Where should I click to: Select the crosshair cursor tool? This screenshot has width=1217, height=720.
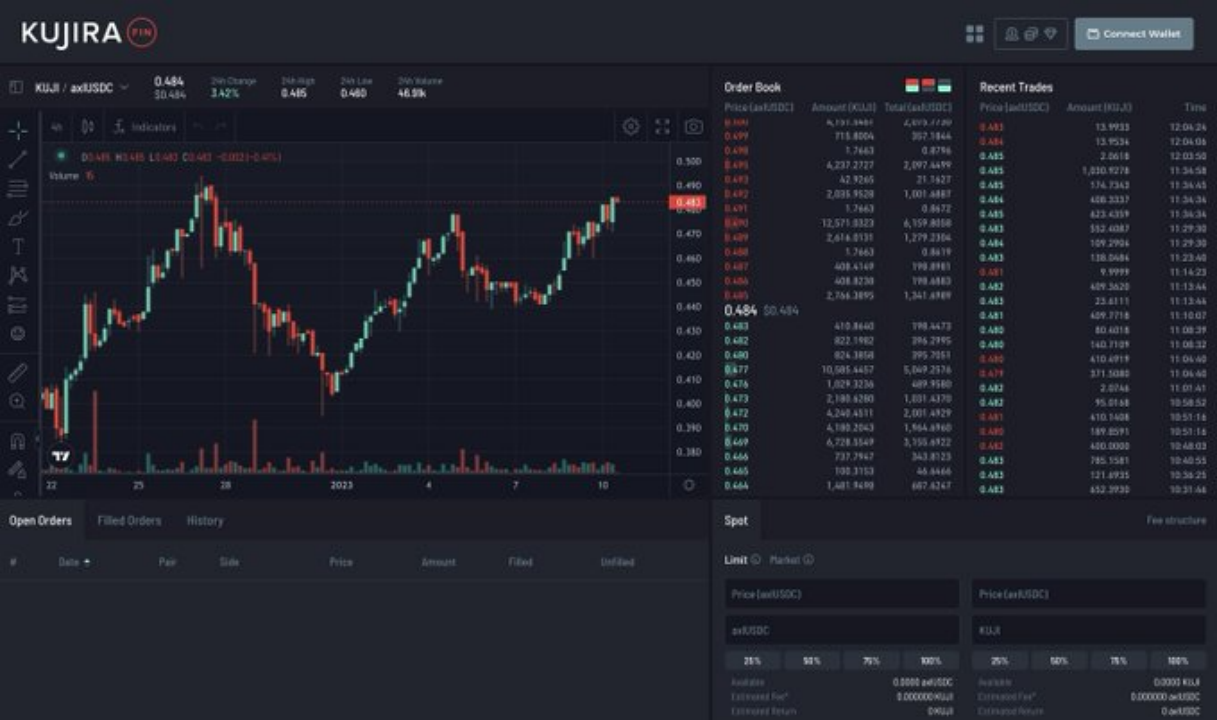17,131
